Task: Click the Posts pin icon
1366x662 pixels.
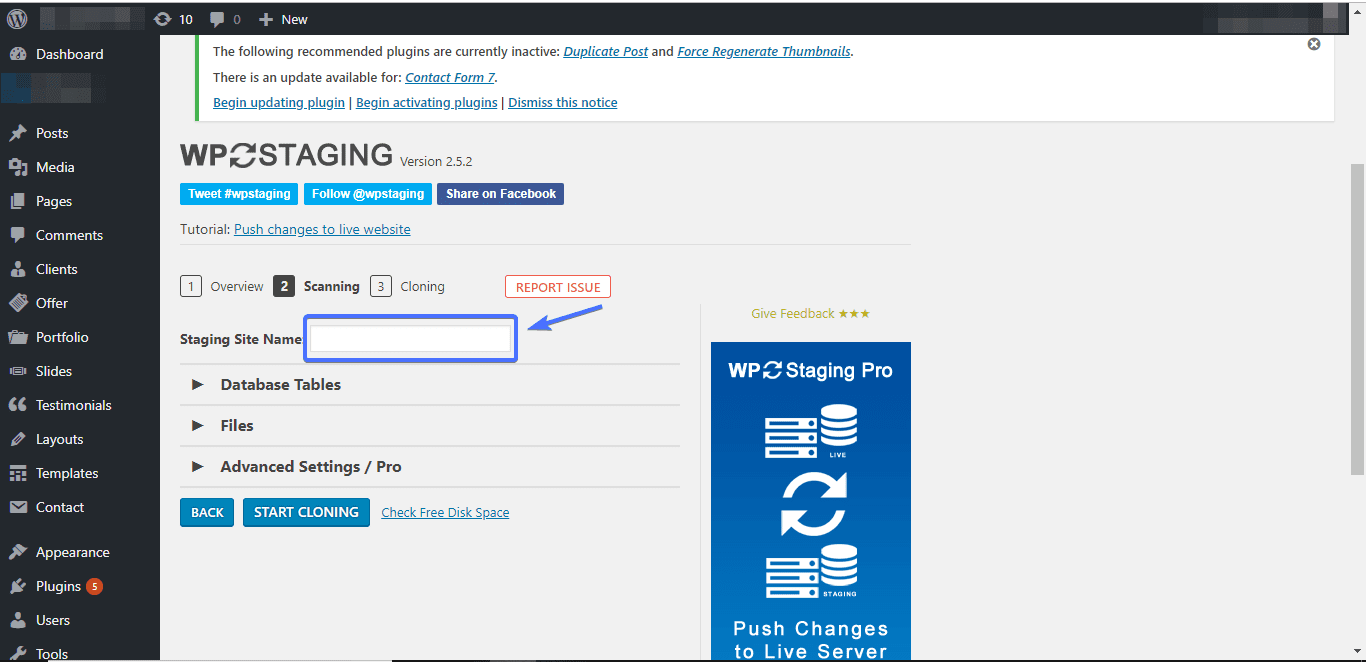Action: click(x=18, y=133)
